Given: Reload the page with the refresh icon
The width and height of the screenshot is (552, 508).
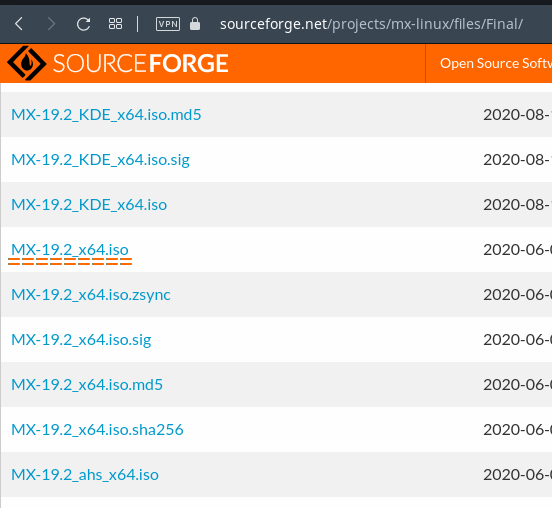Looking at the screenshot, I should (83, 24).
